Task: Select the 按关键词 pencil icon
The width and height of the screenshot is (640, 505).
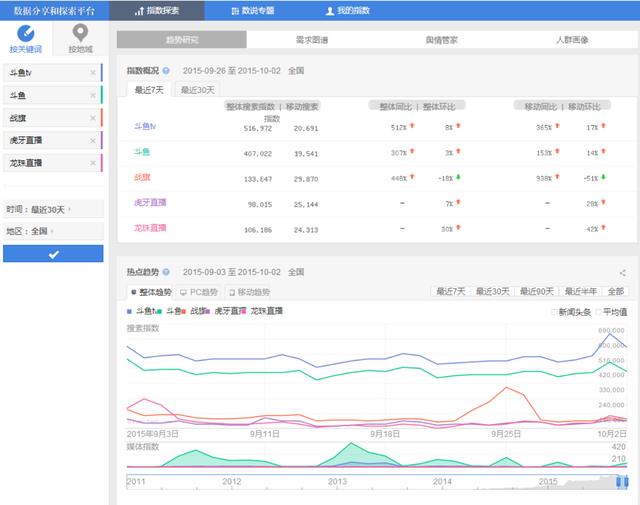Action: [25, 35]
